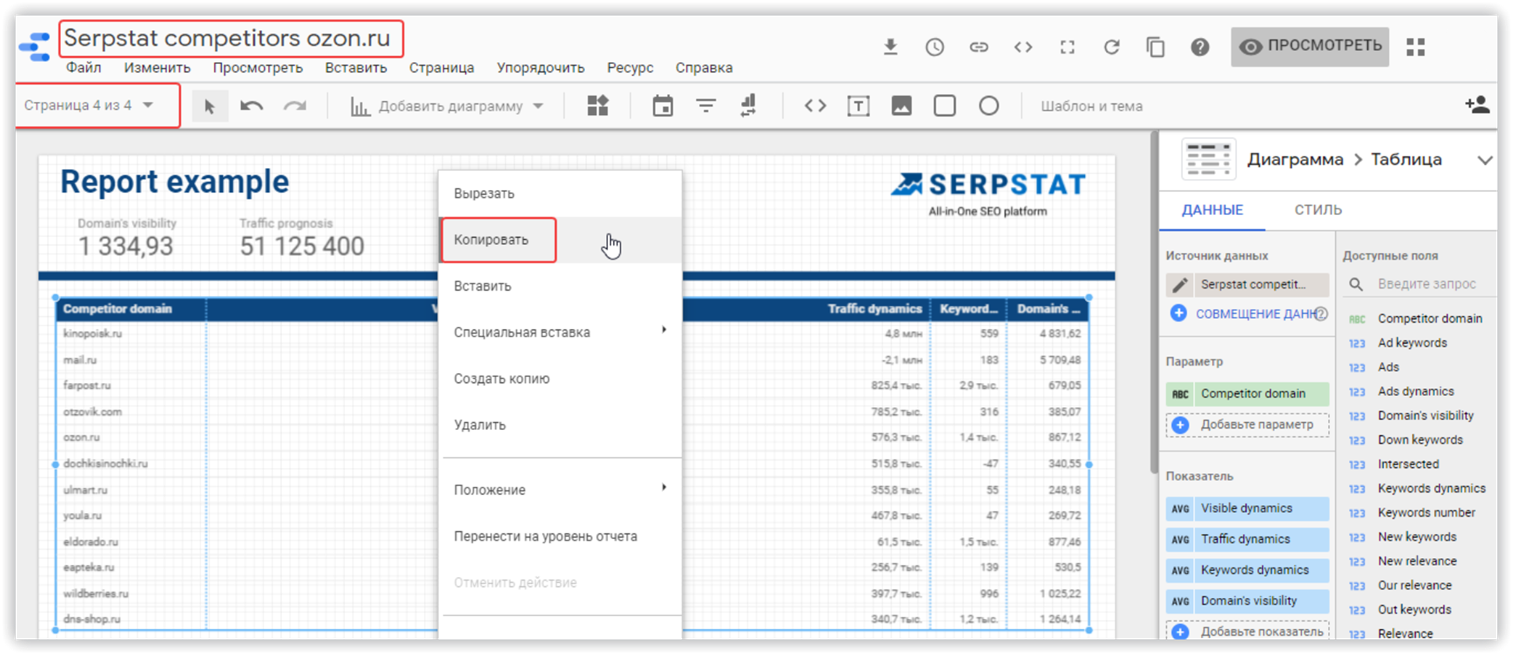Viewport: 1513px width, 655px height.
Task: Choose Удалить from the context menu
Action: (x=560, y=425)
